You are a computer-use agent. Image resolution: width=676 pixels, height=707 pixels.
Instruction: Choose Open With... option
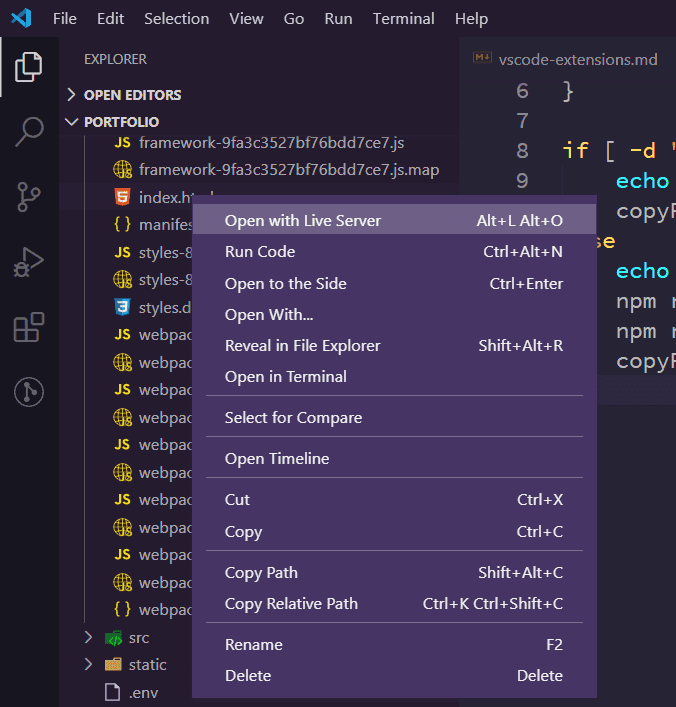[394, 314]
